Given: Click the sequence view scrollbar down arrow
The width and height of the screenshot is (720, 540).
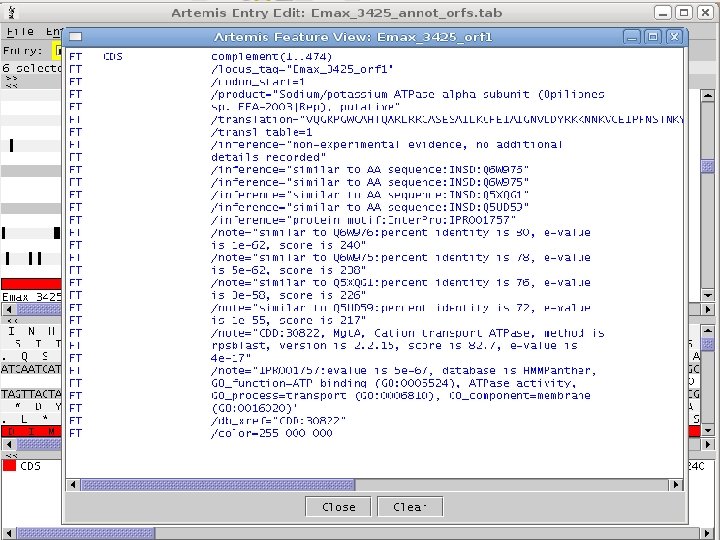Looking at the screenshot, I should [x=708, y=431].
